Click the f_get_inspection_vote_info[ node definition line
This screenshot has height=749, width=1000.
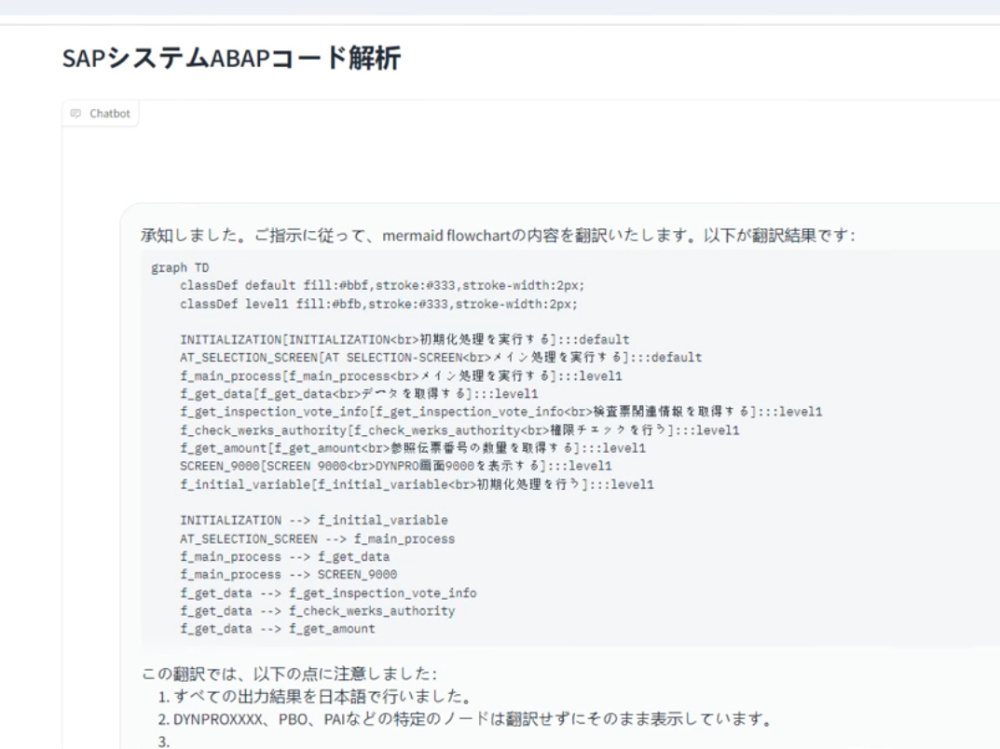point(501,412)
